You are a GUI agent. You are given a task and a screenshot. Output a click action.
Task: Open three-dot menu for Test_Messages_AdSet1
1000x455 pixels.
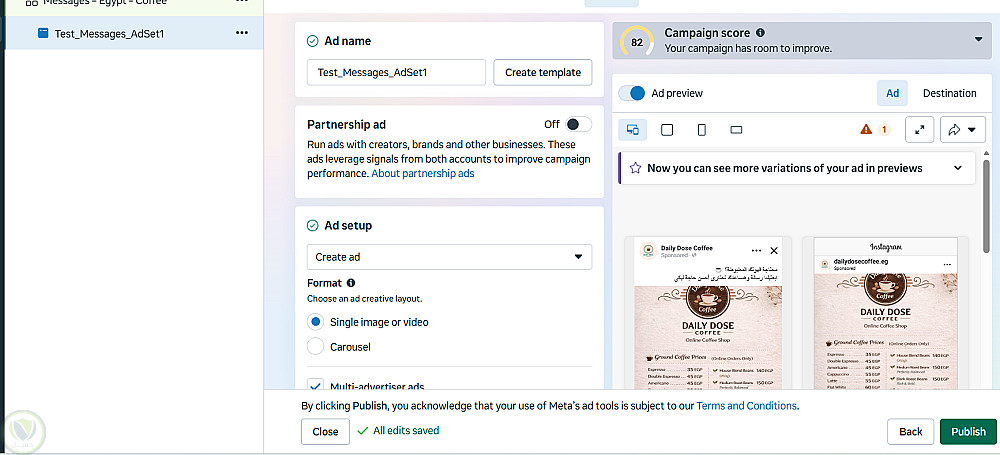tap(242, 33)
